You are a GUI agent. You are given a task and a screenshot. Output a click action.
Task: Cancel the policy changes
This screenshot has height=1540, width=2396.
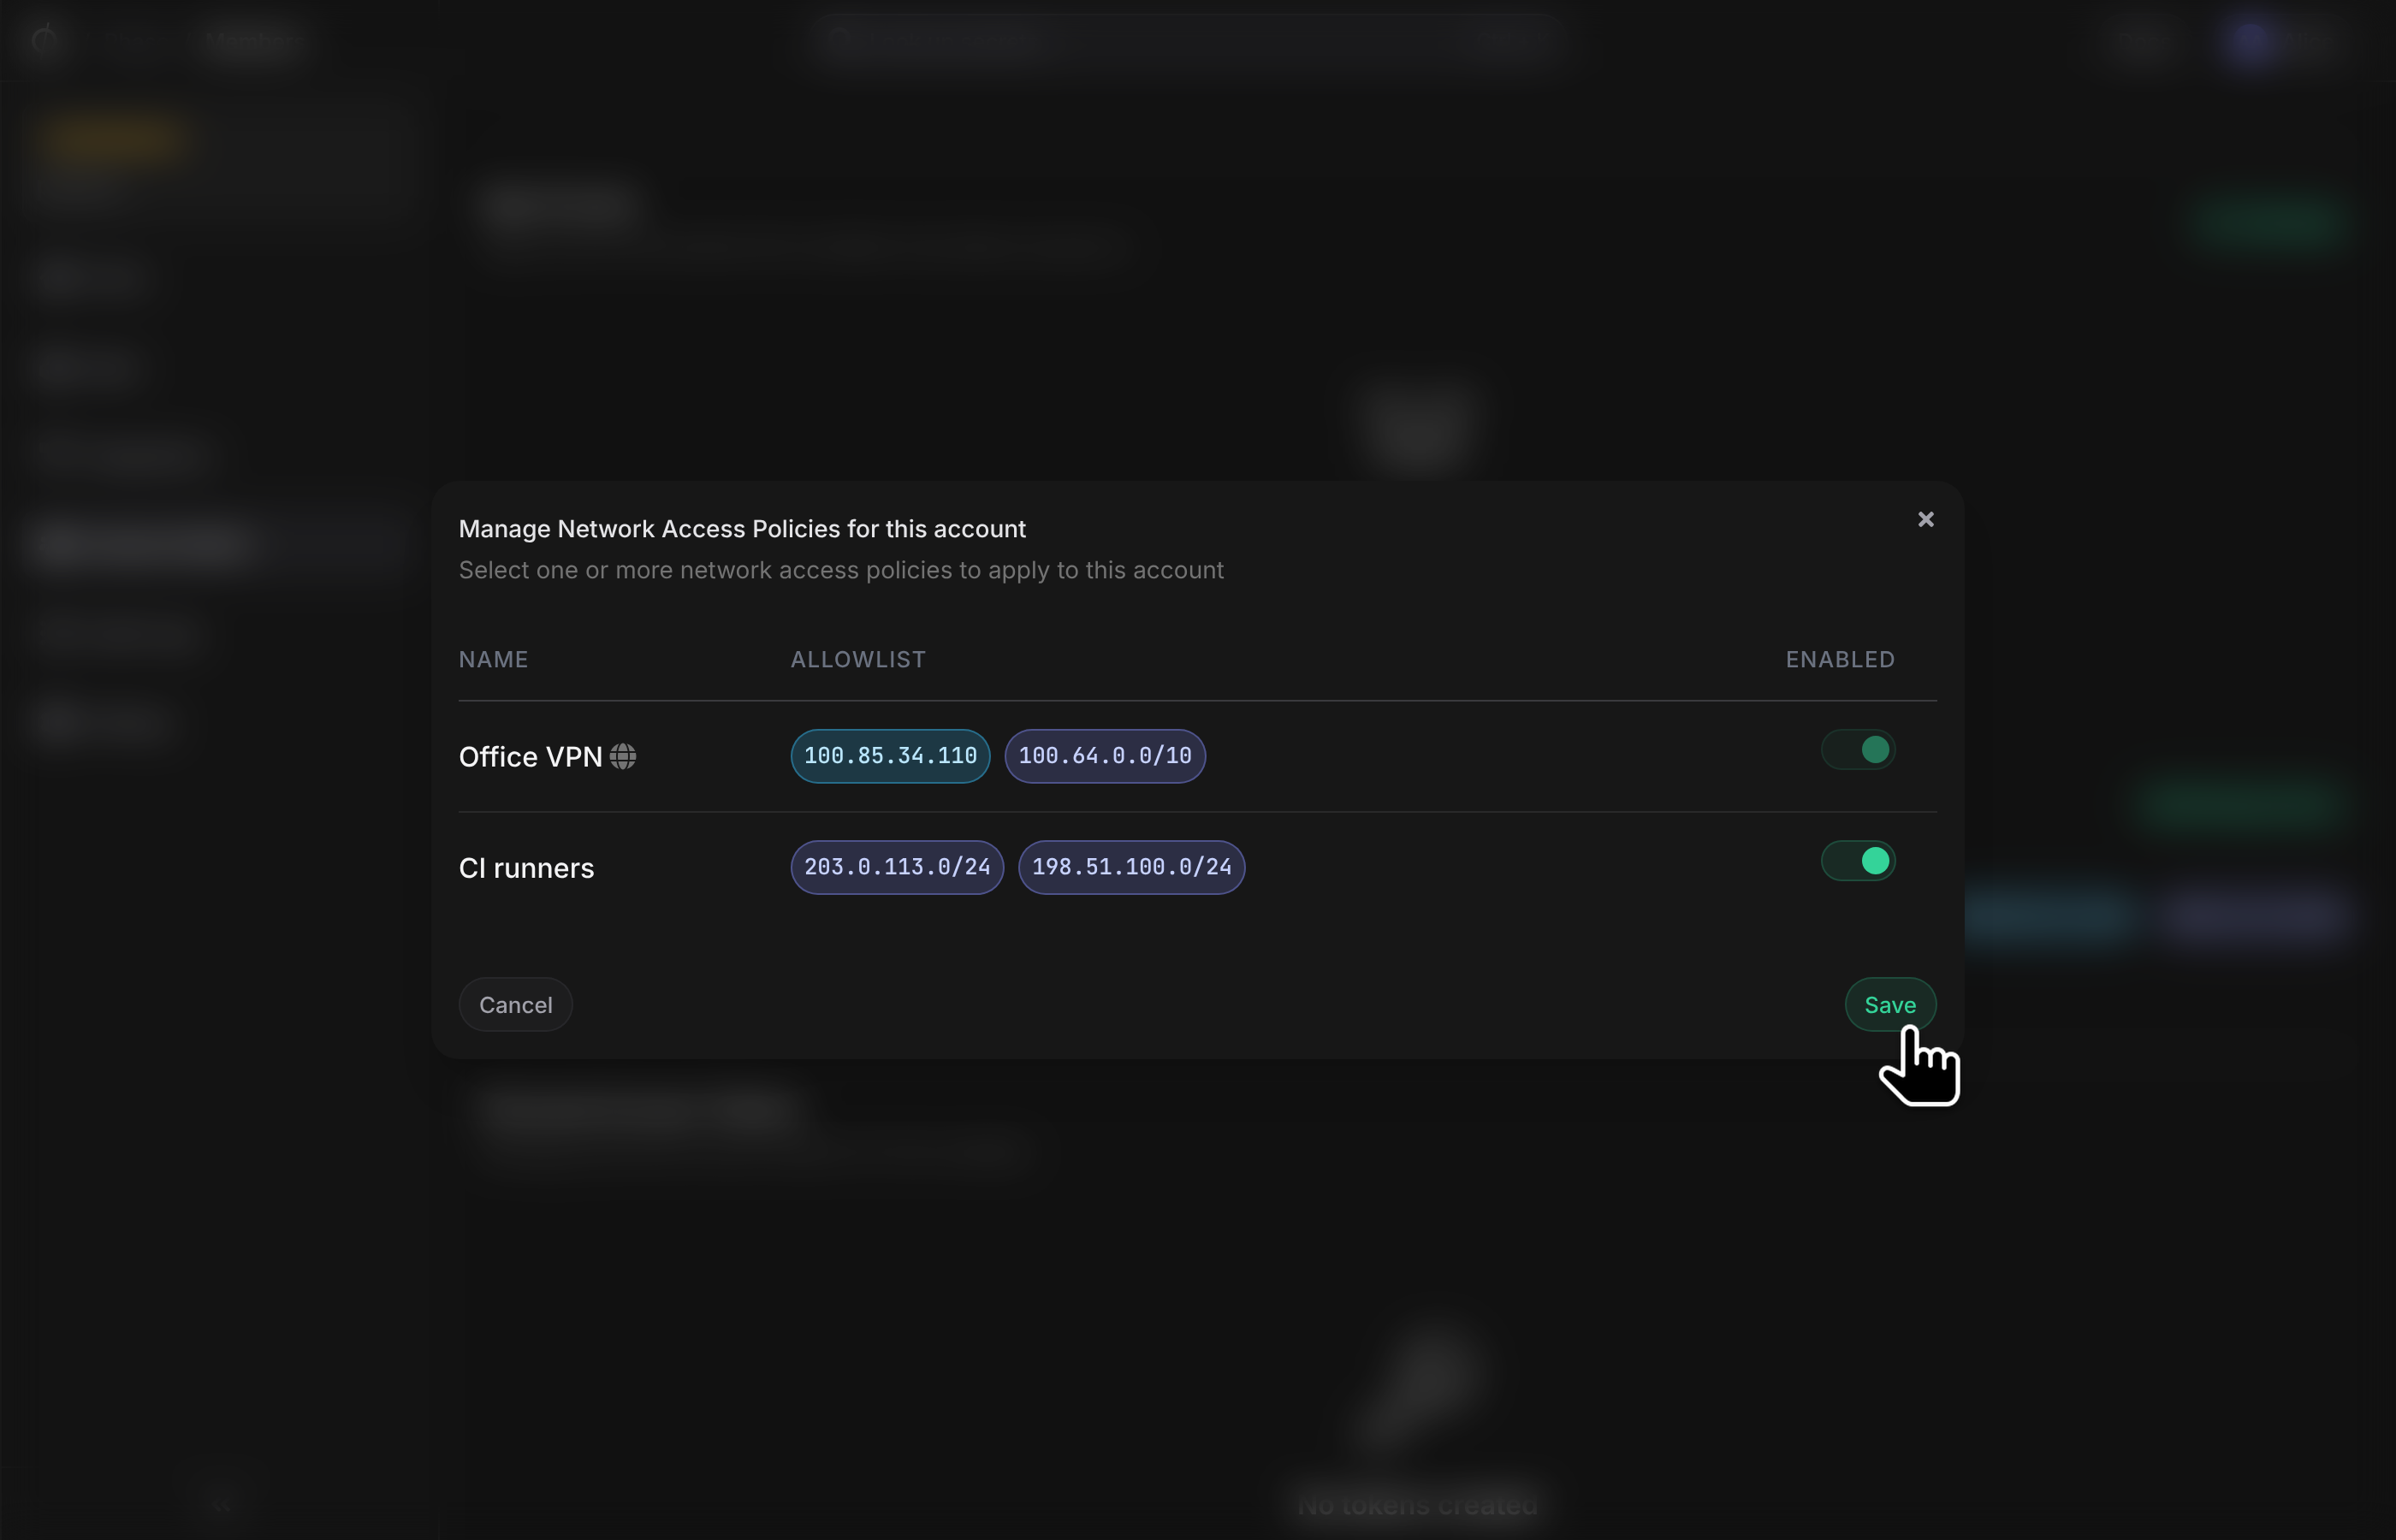(515, 1005)
